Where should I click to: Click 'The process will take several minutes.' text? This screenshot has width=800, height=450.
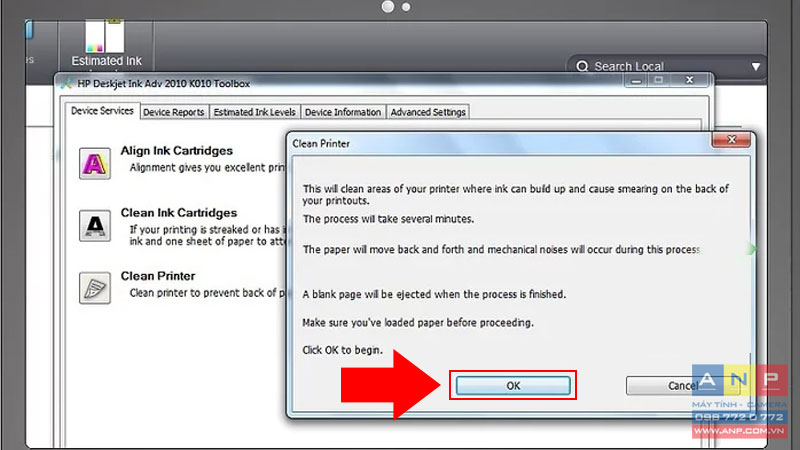(x=388, y=219)
